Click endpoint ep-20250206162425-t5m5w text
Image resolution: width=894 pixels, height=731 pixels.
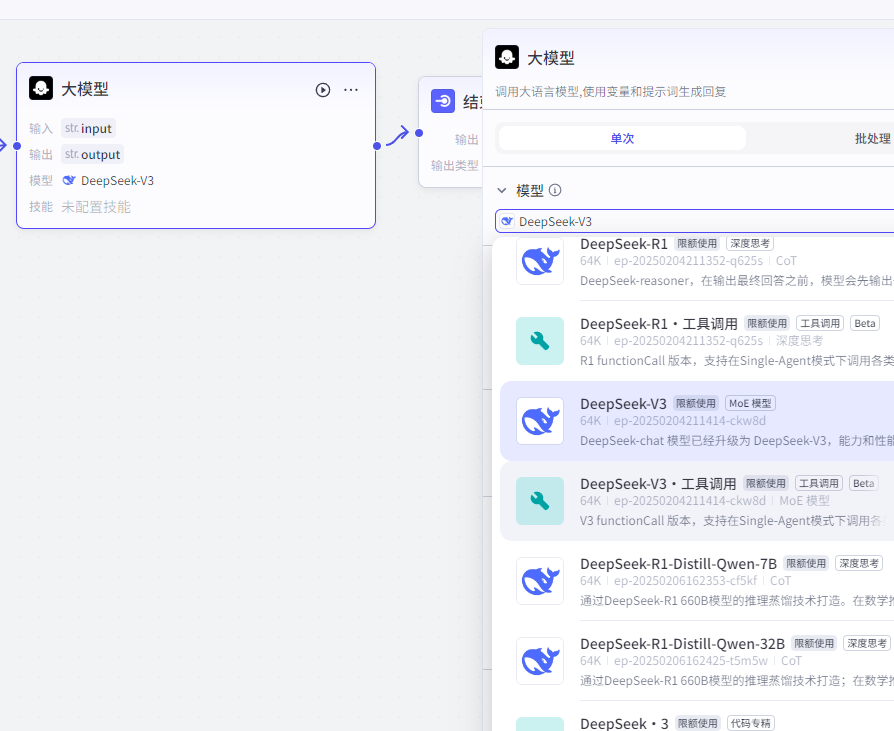(690, 660)
